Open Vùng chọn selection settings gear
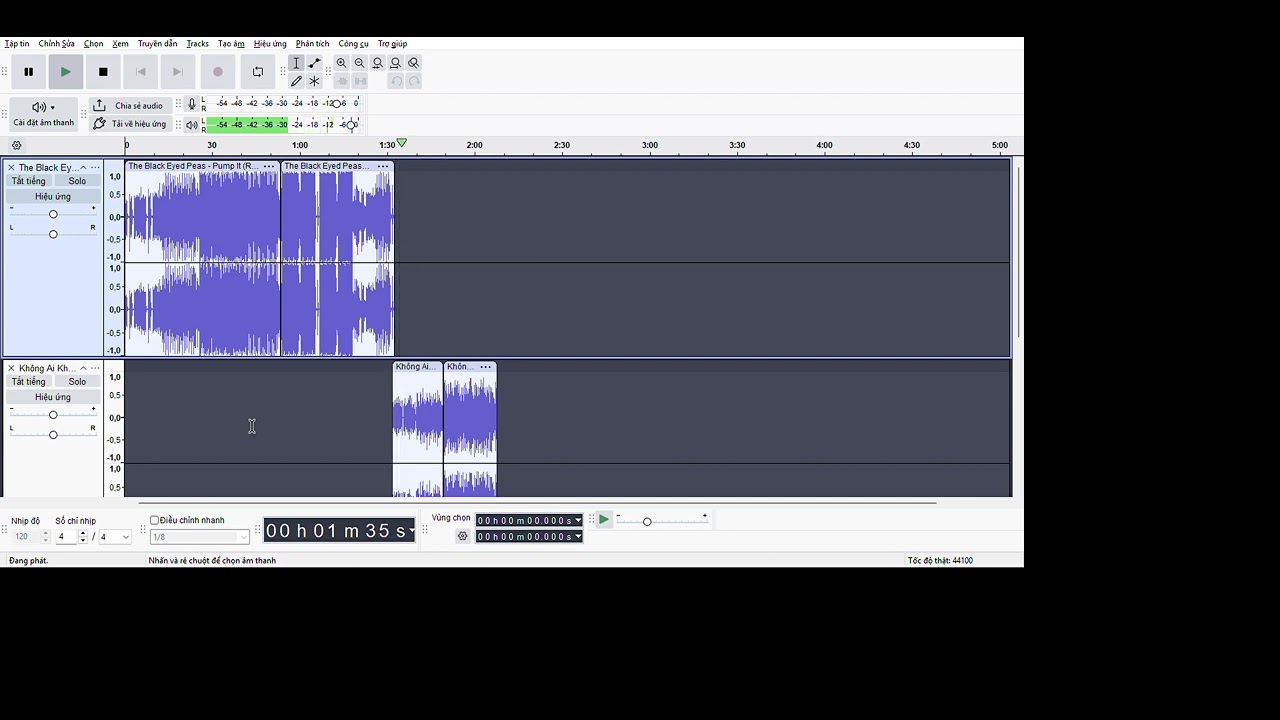This screenshot has width=1280, height=720. [x=463, y=537]
